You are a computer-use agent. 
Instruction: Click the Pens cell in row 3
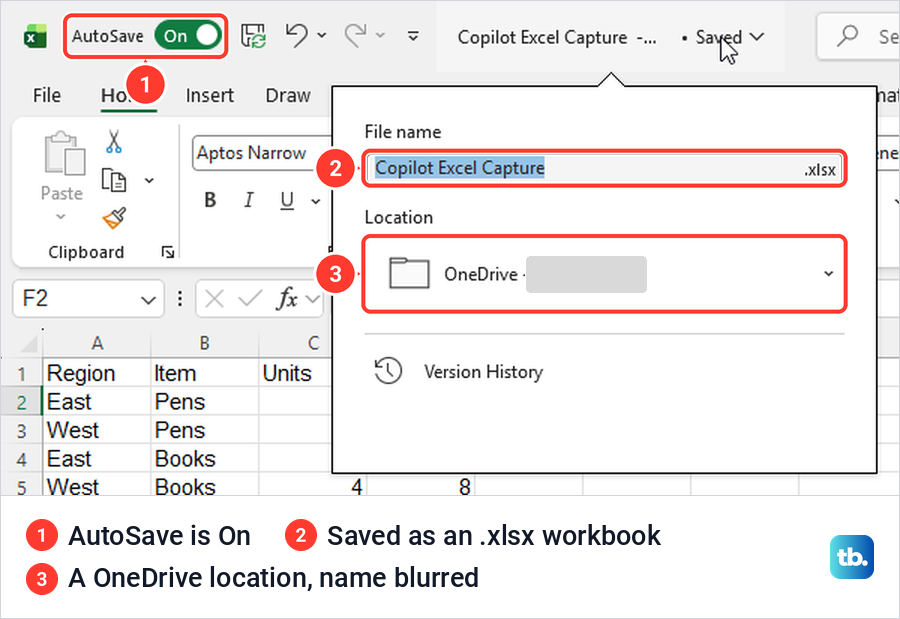coord(204,430)
